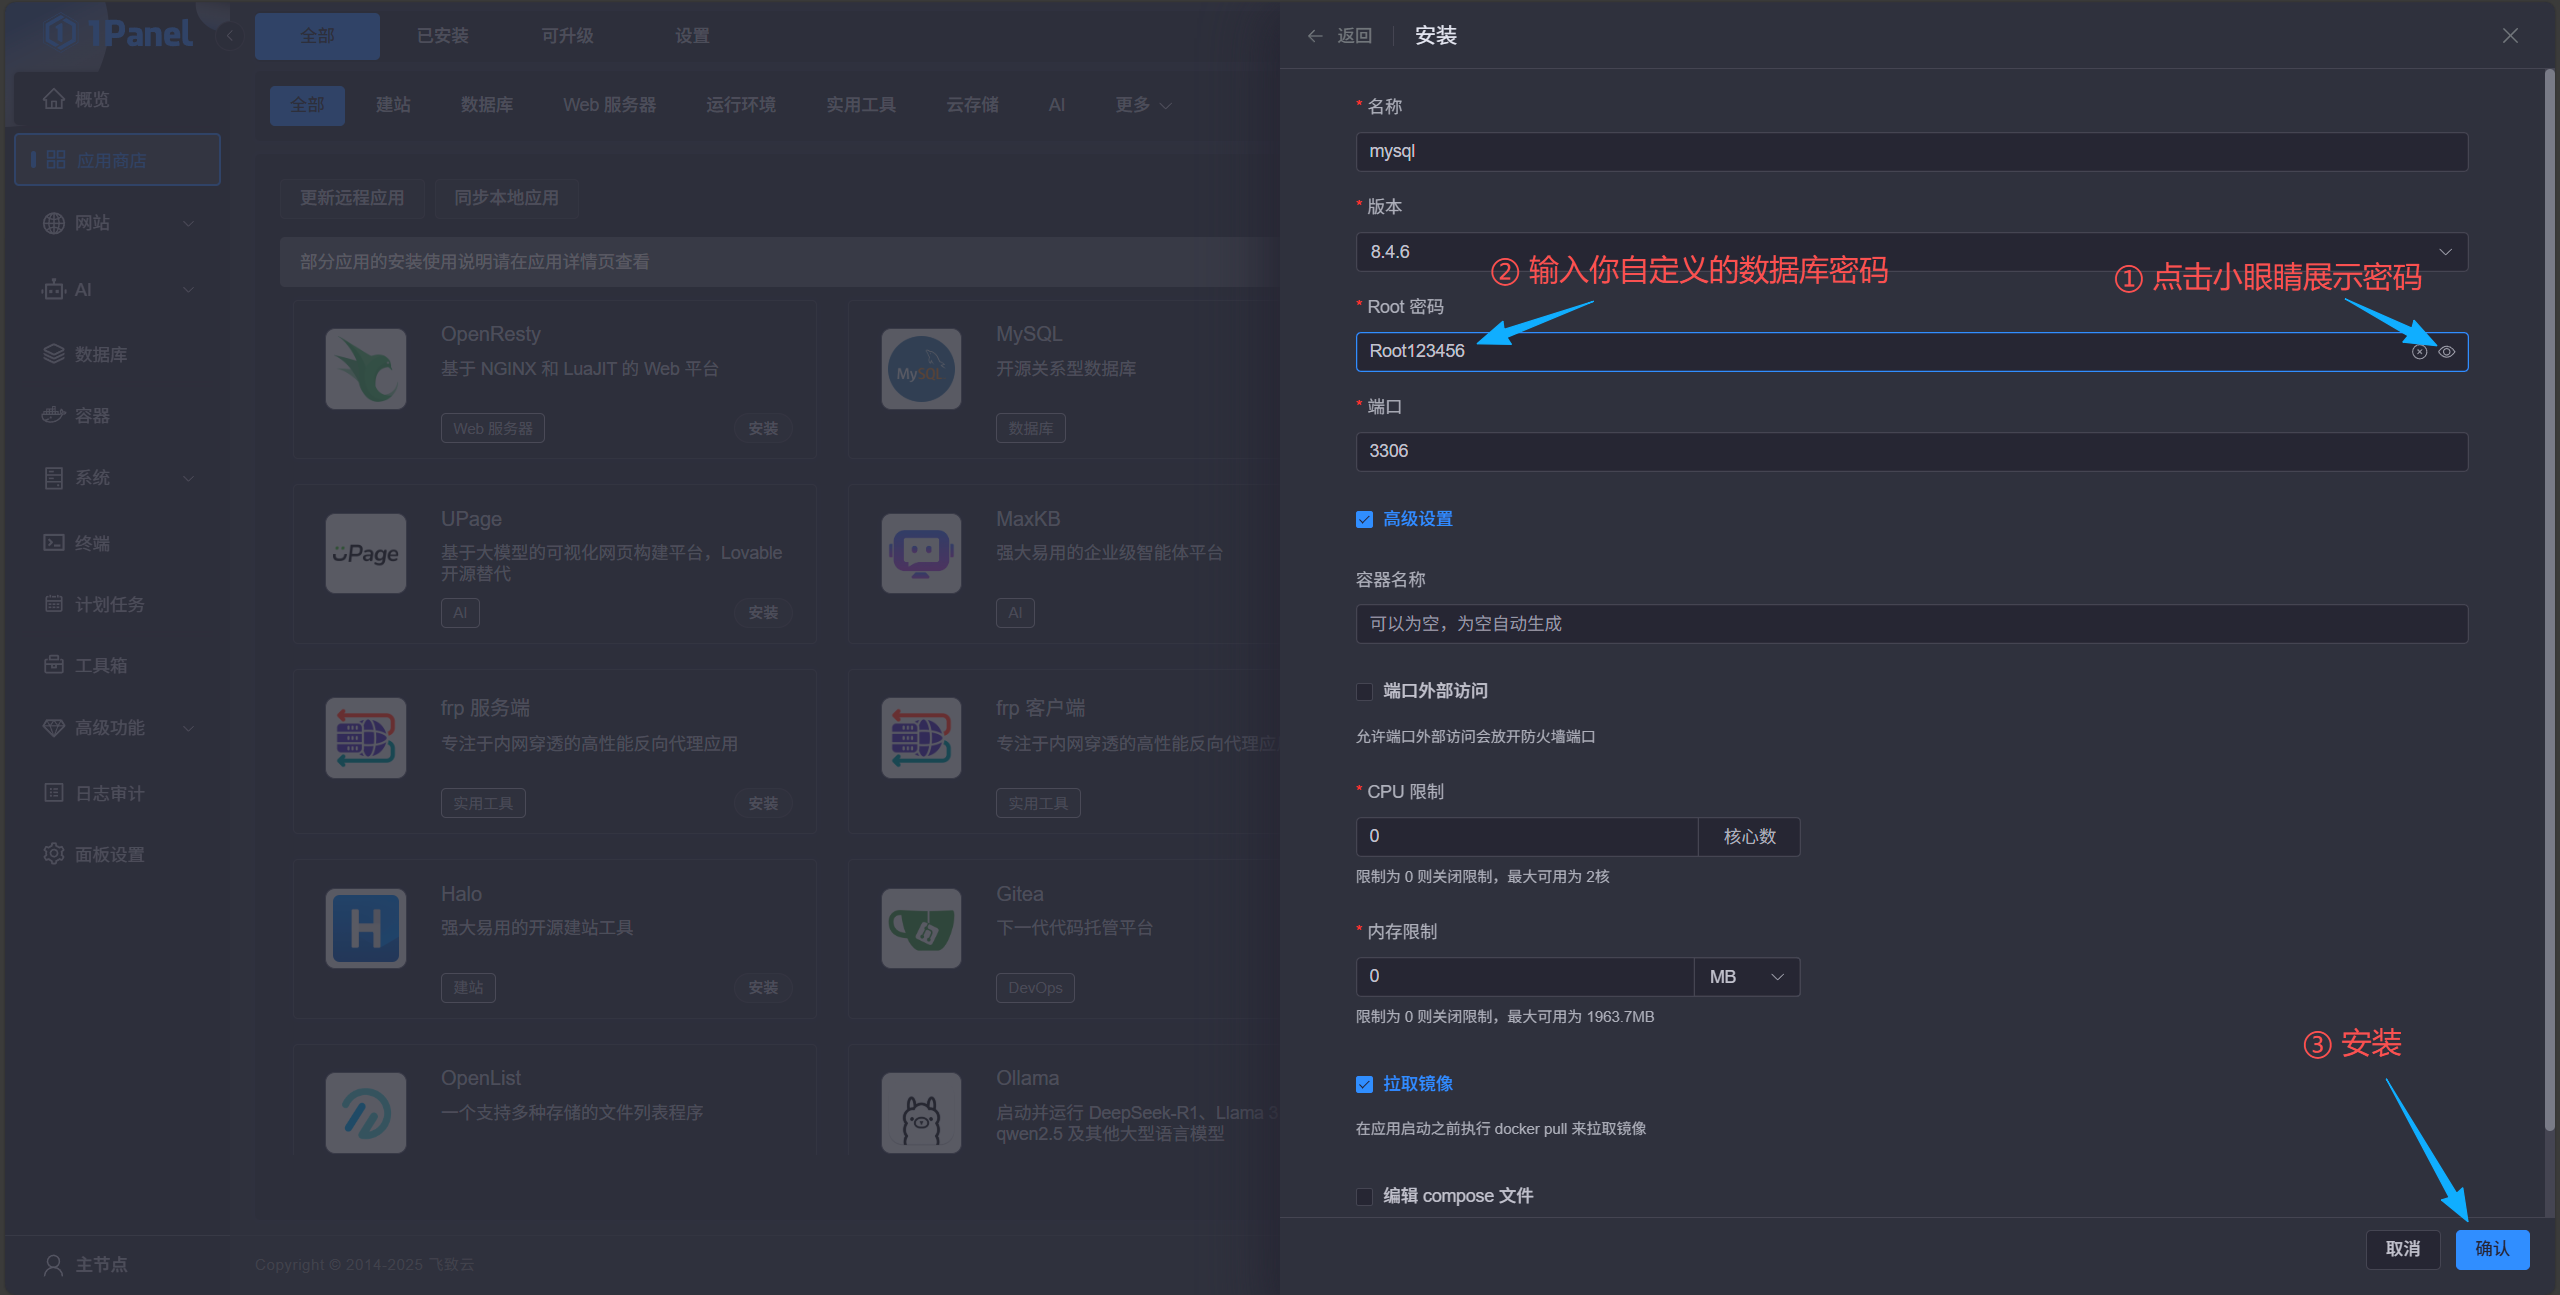Clear the Root password with the x icon
The image size is (2560, 1295).
click(x=2419, y=352)
